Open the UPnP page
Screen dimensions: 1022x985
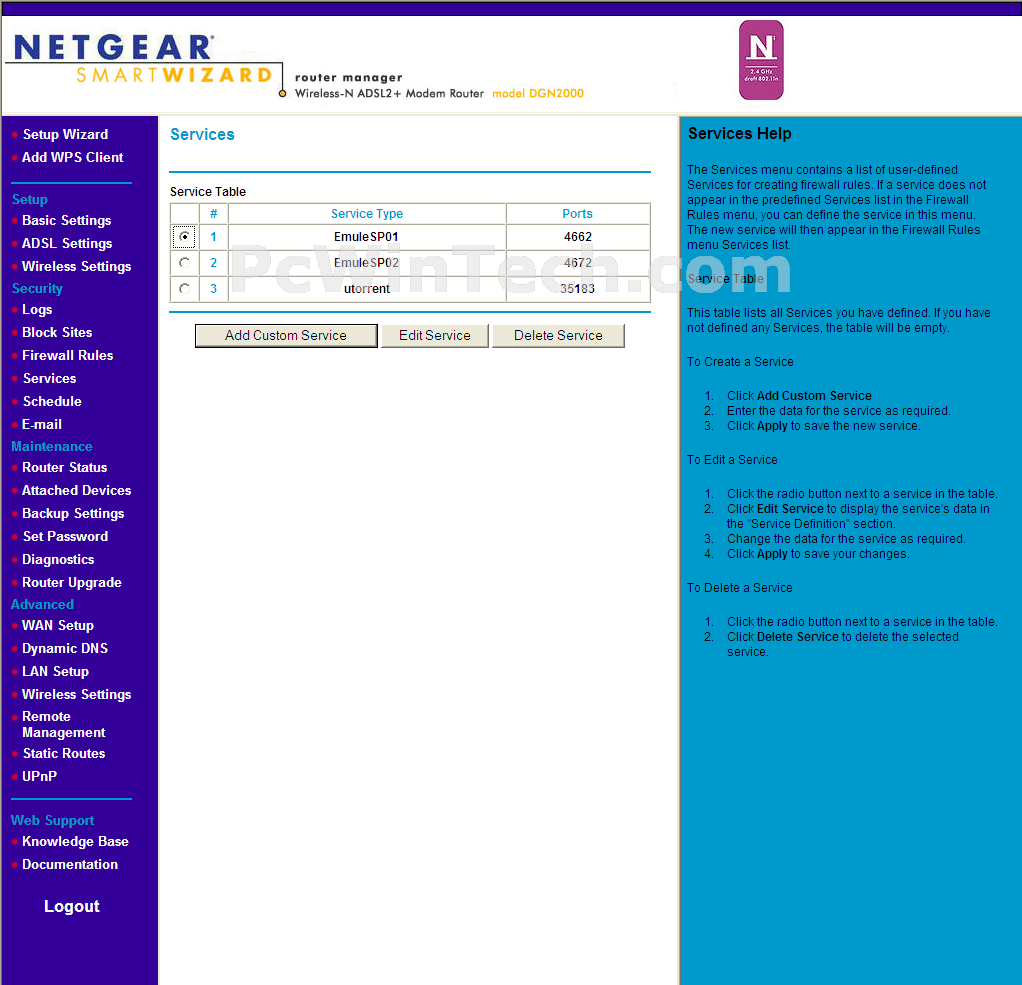click(39, 776)
